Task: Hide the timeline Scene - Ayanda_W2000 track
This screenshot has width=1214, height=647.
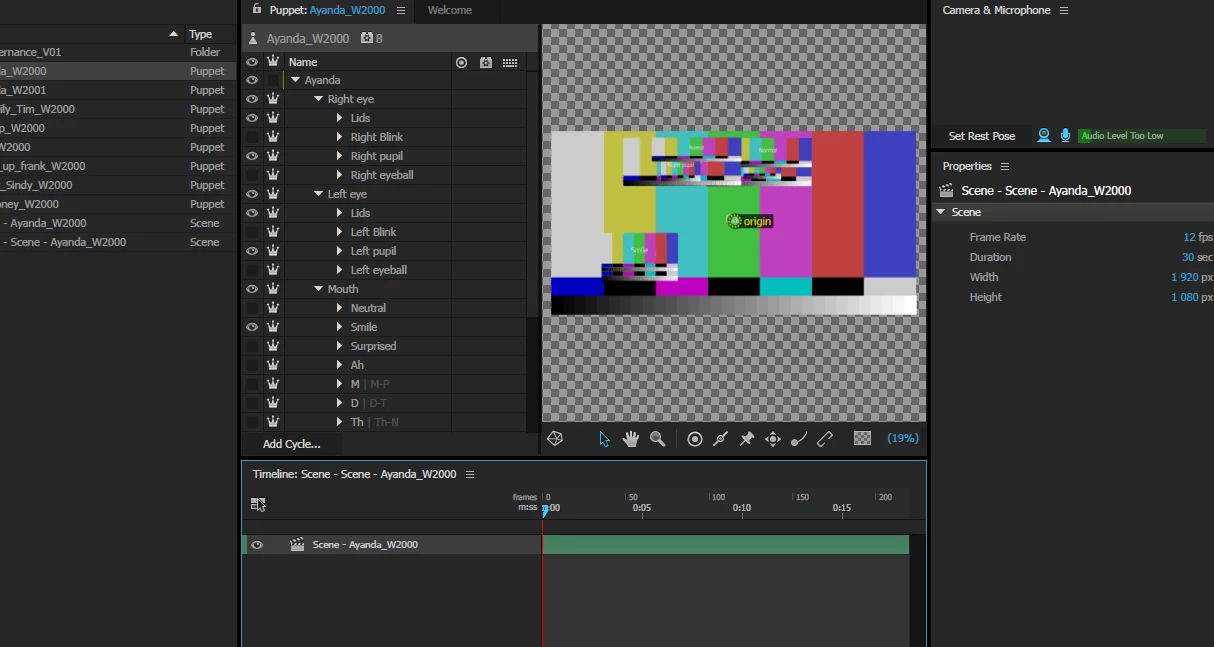Action: 257,545
